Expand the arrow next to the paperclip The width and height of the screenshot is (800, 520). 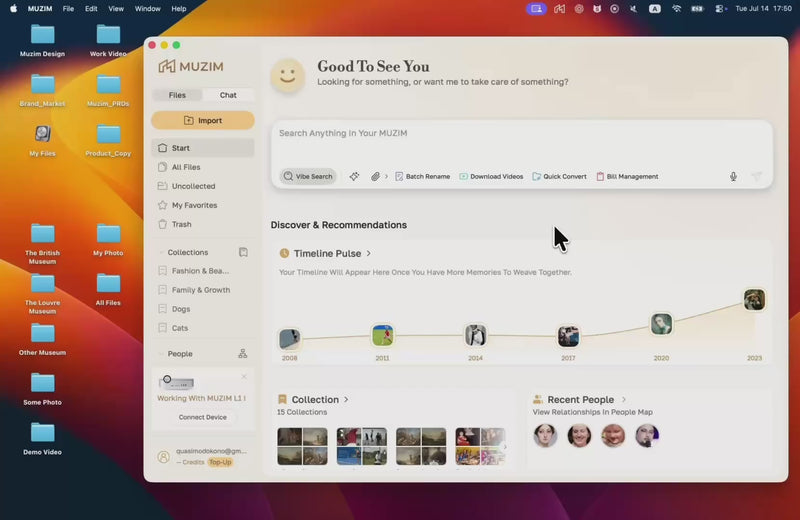[386, 177]
